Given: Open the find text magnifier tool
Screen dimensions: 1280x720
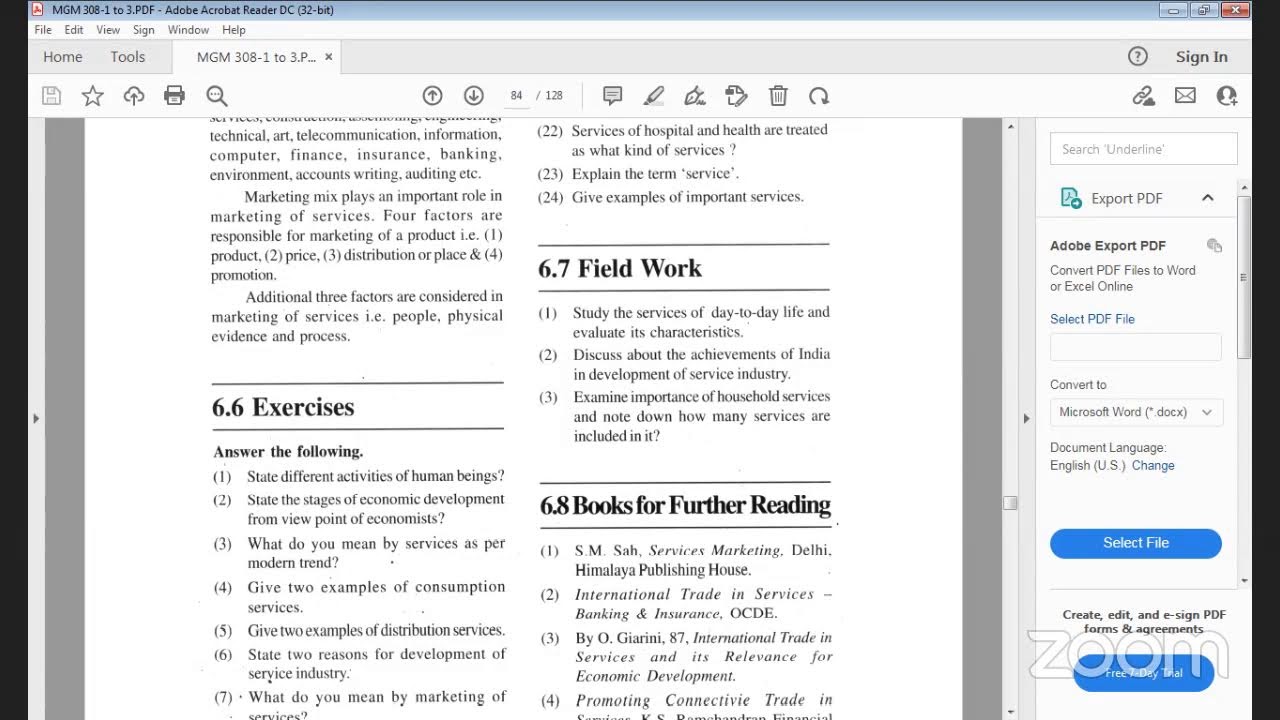Looking at the screenshot, I should pos(216,96).
